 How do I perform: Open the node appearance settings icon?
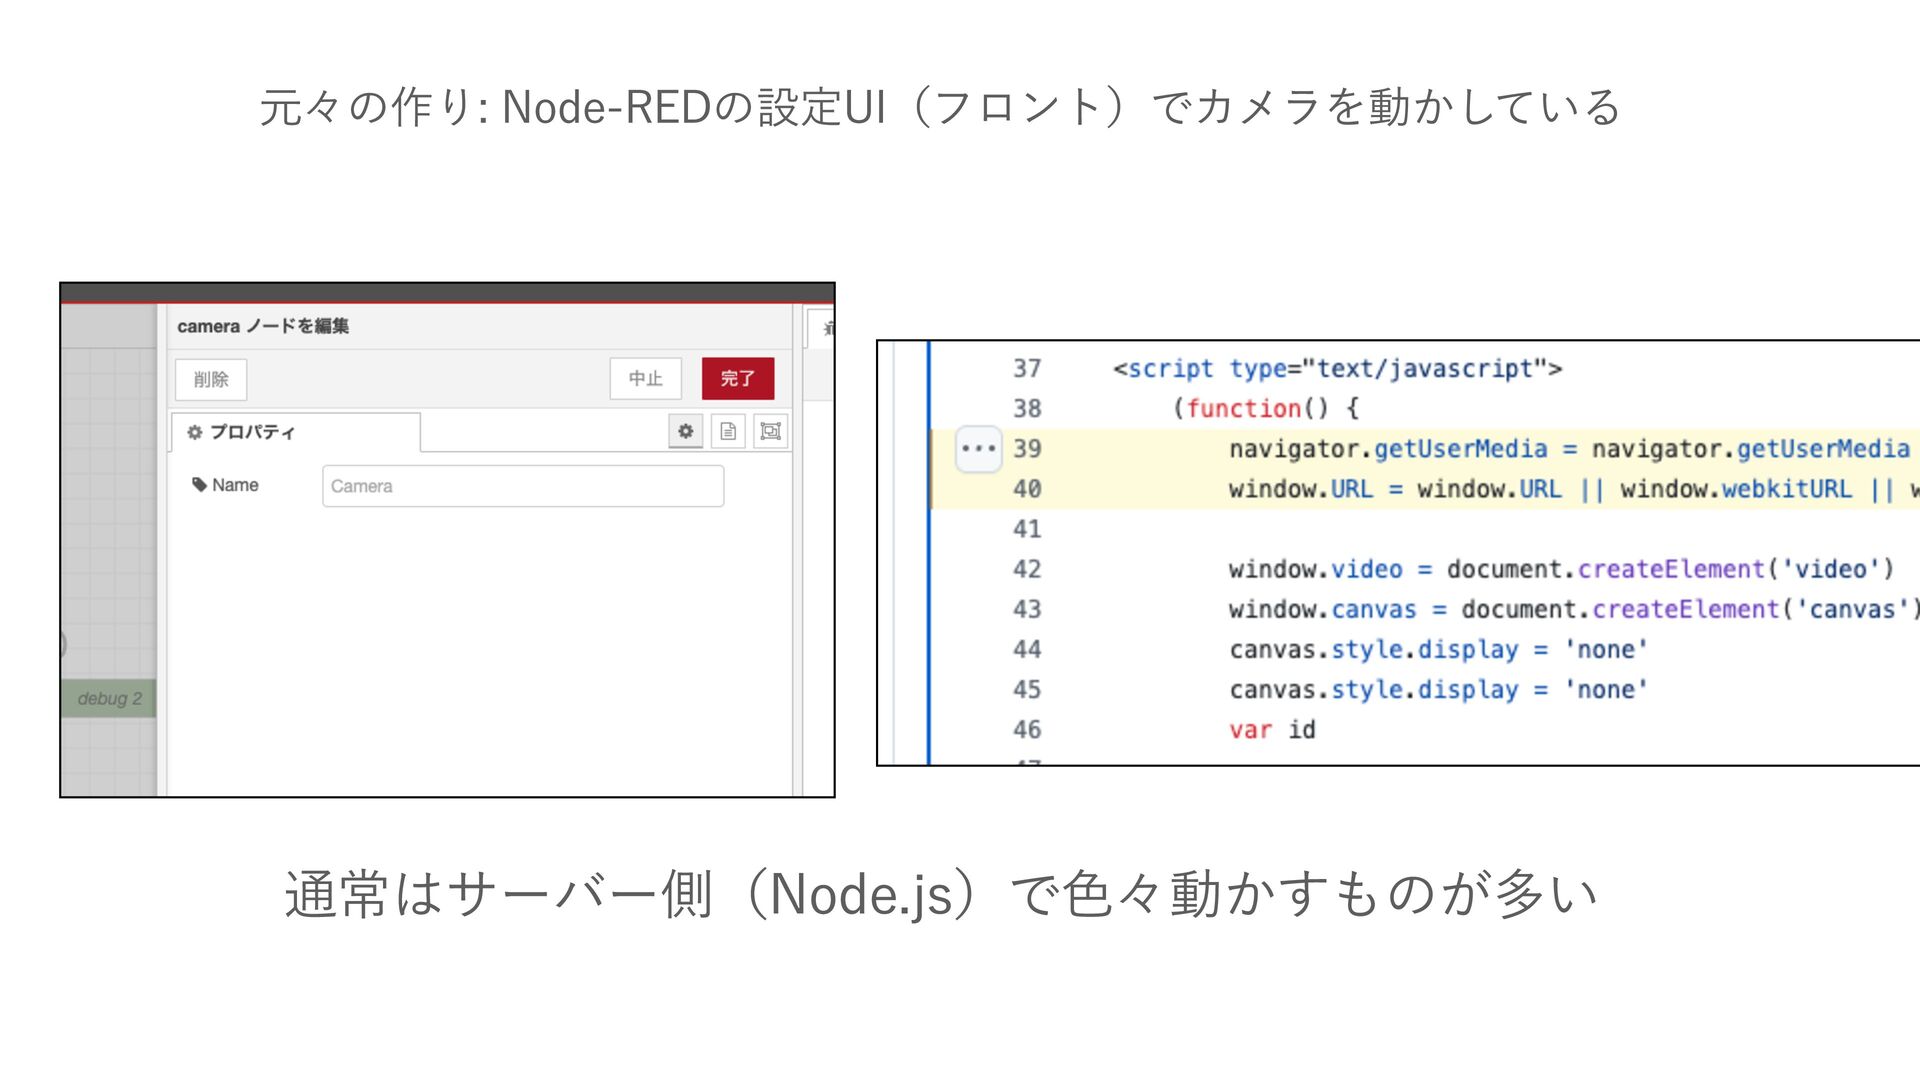770,431
